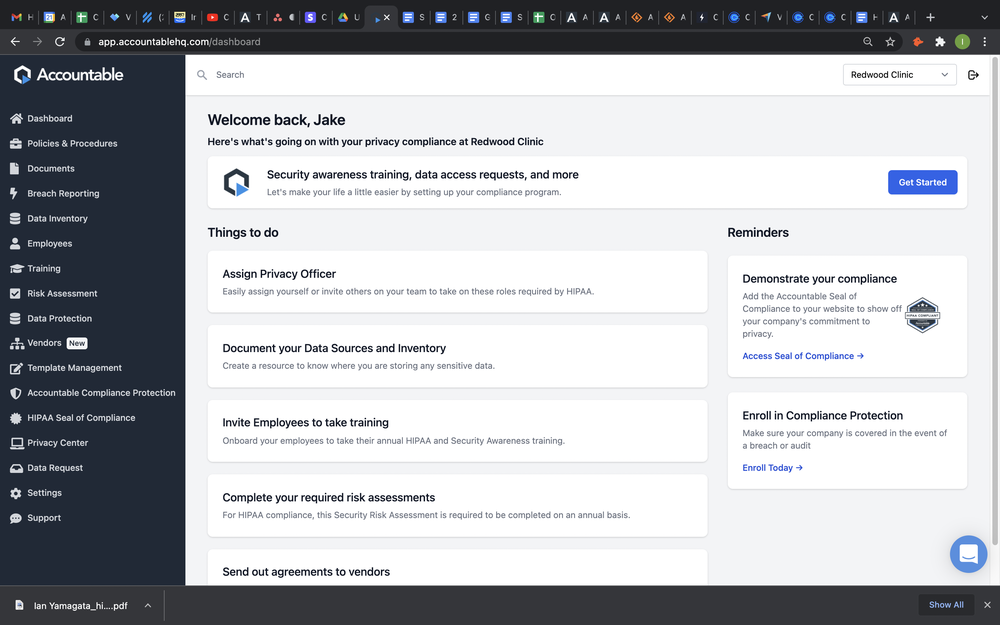Click the browser address bar URL
1000x625 pixels.
click(179, 41)
